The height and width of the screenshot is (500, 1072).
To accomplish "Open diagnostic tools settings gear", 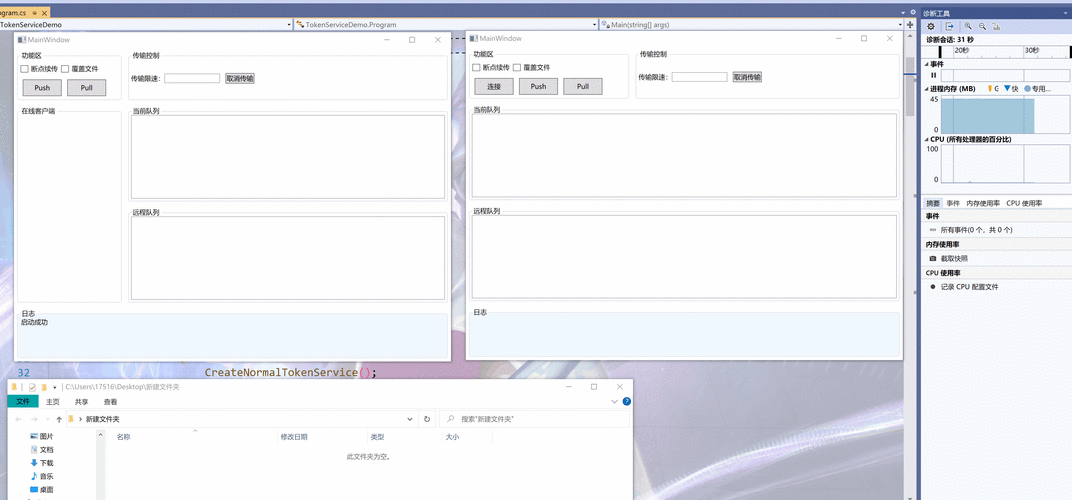I will click(931, 26).
